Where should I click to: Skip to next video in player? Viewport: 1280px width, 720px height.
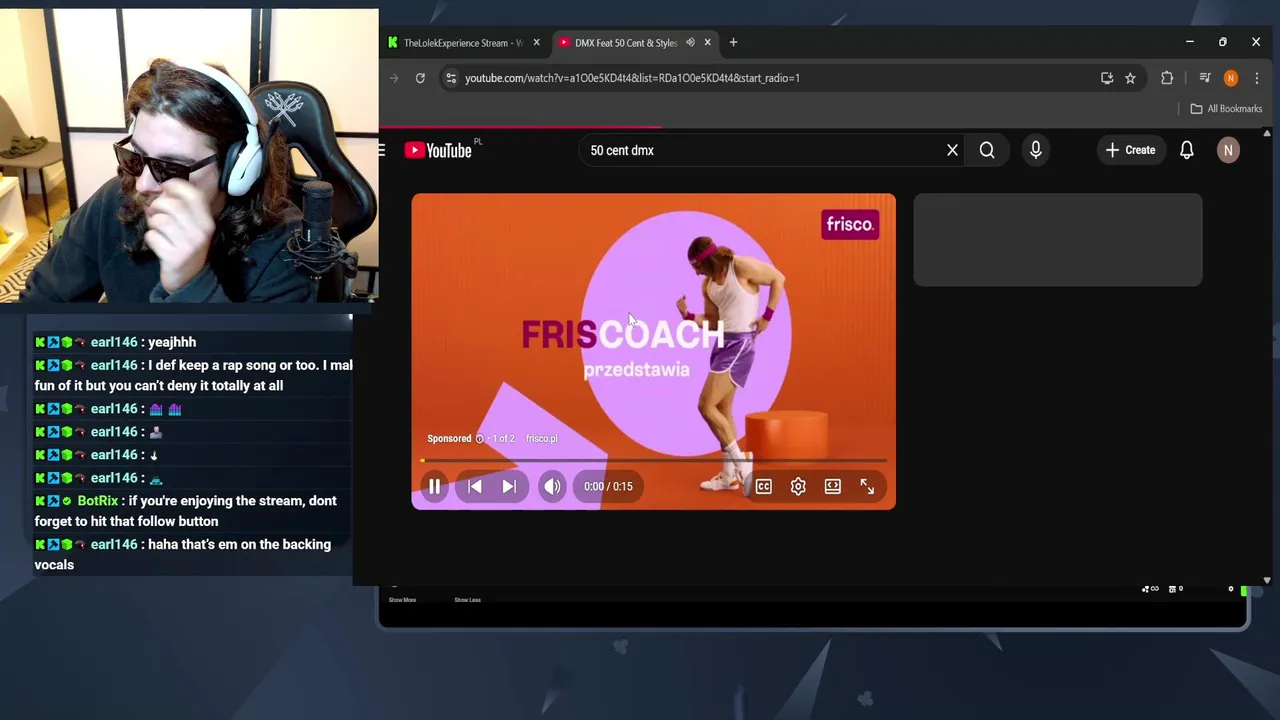[509, 486]
